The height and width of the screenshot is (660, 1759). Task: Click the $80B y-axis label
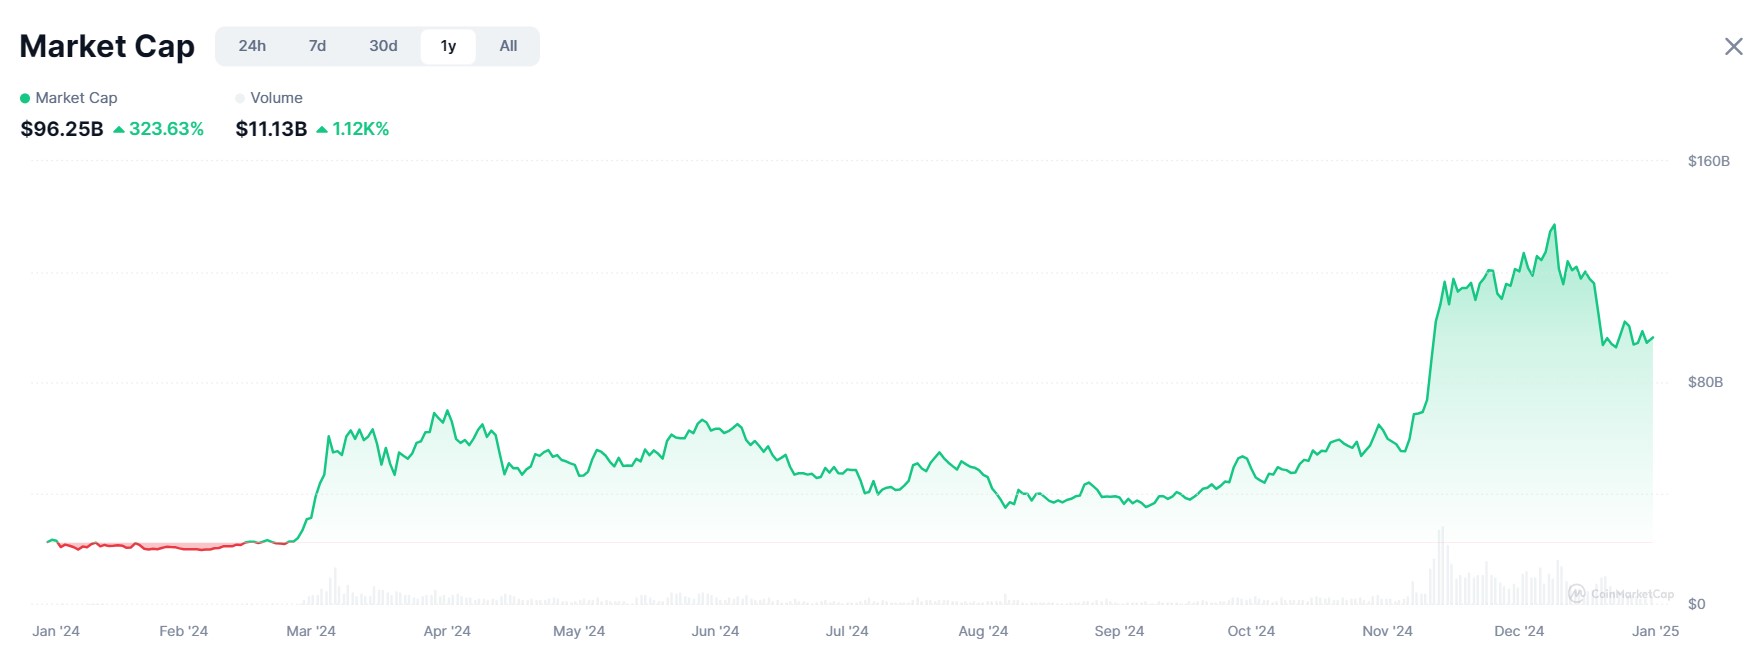click(1705, 382)
